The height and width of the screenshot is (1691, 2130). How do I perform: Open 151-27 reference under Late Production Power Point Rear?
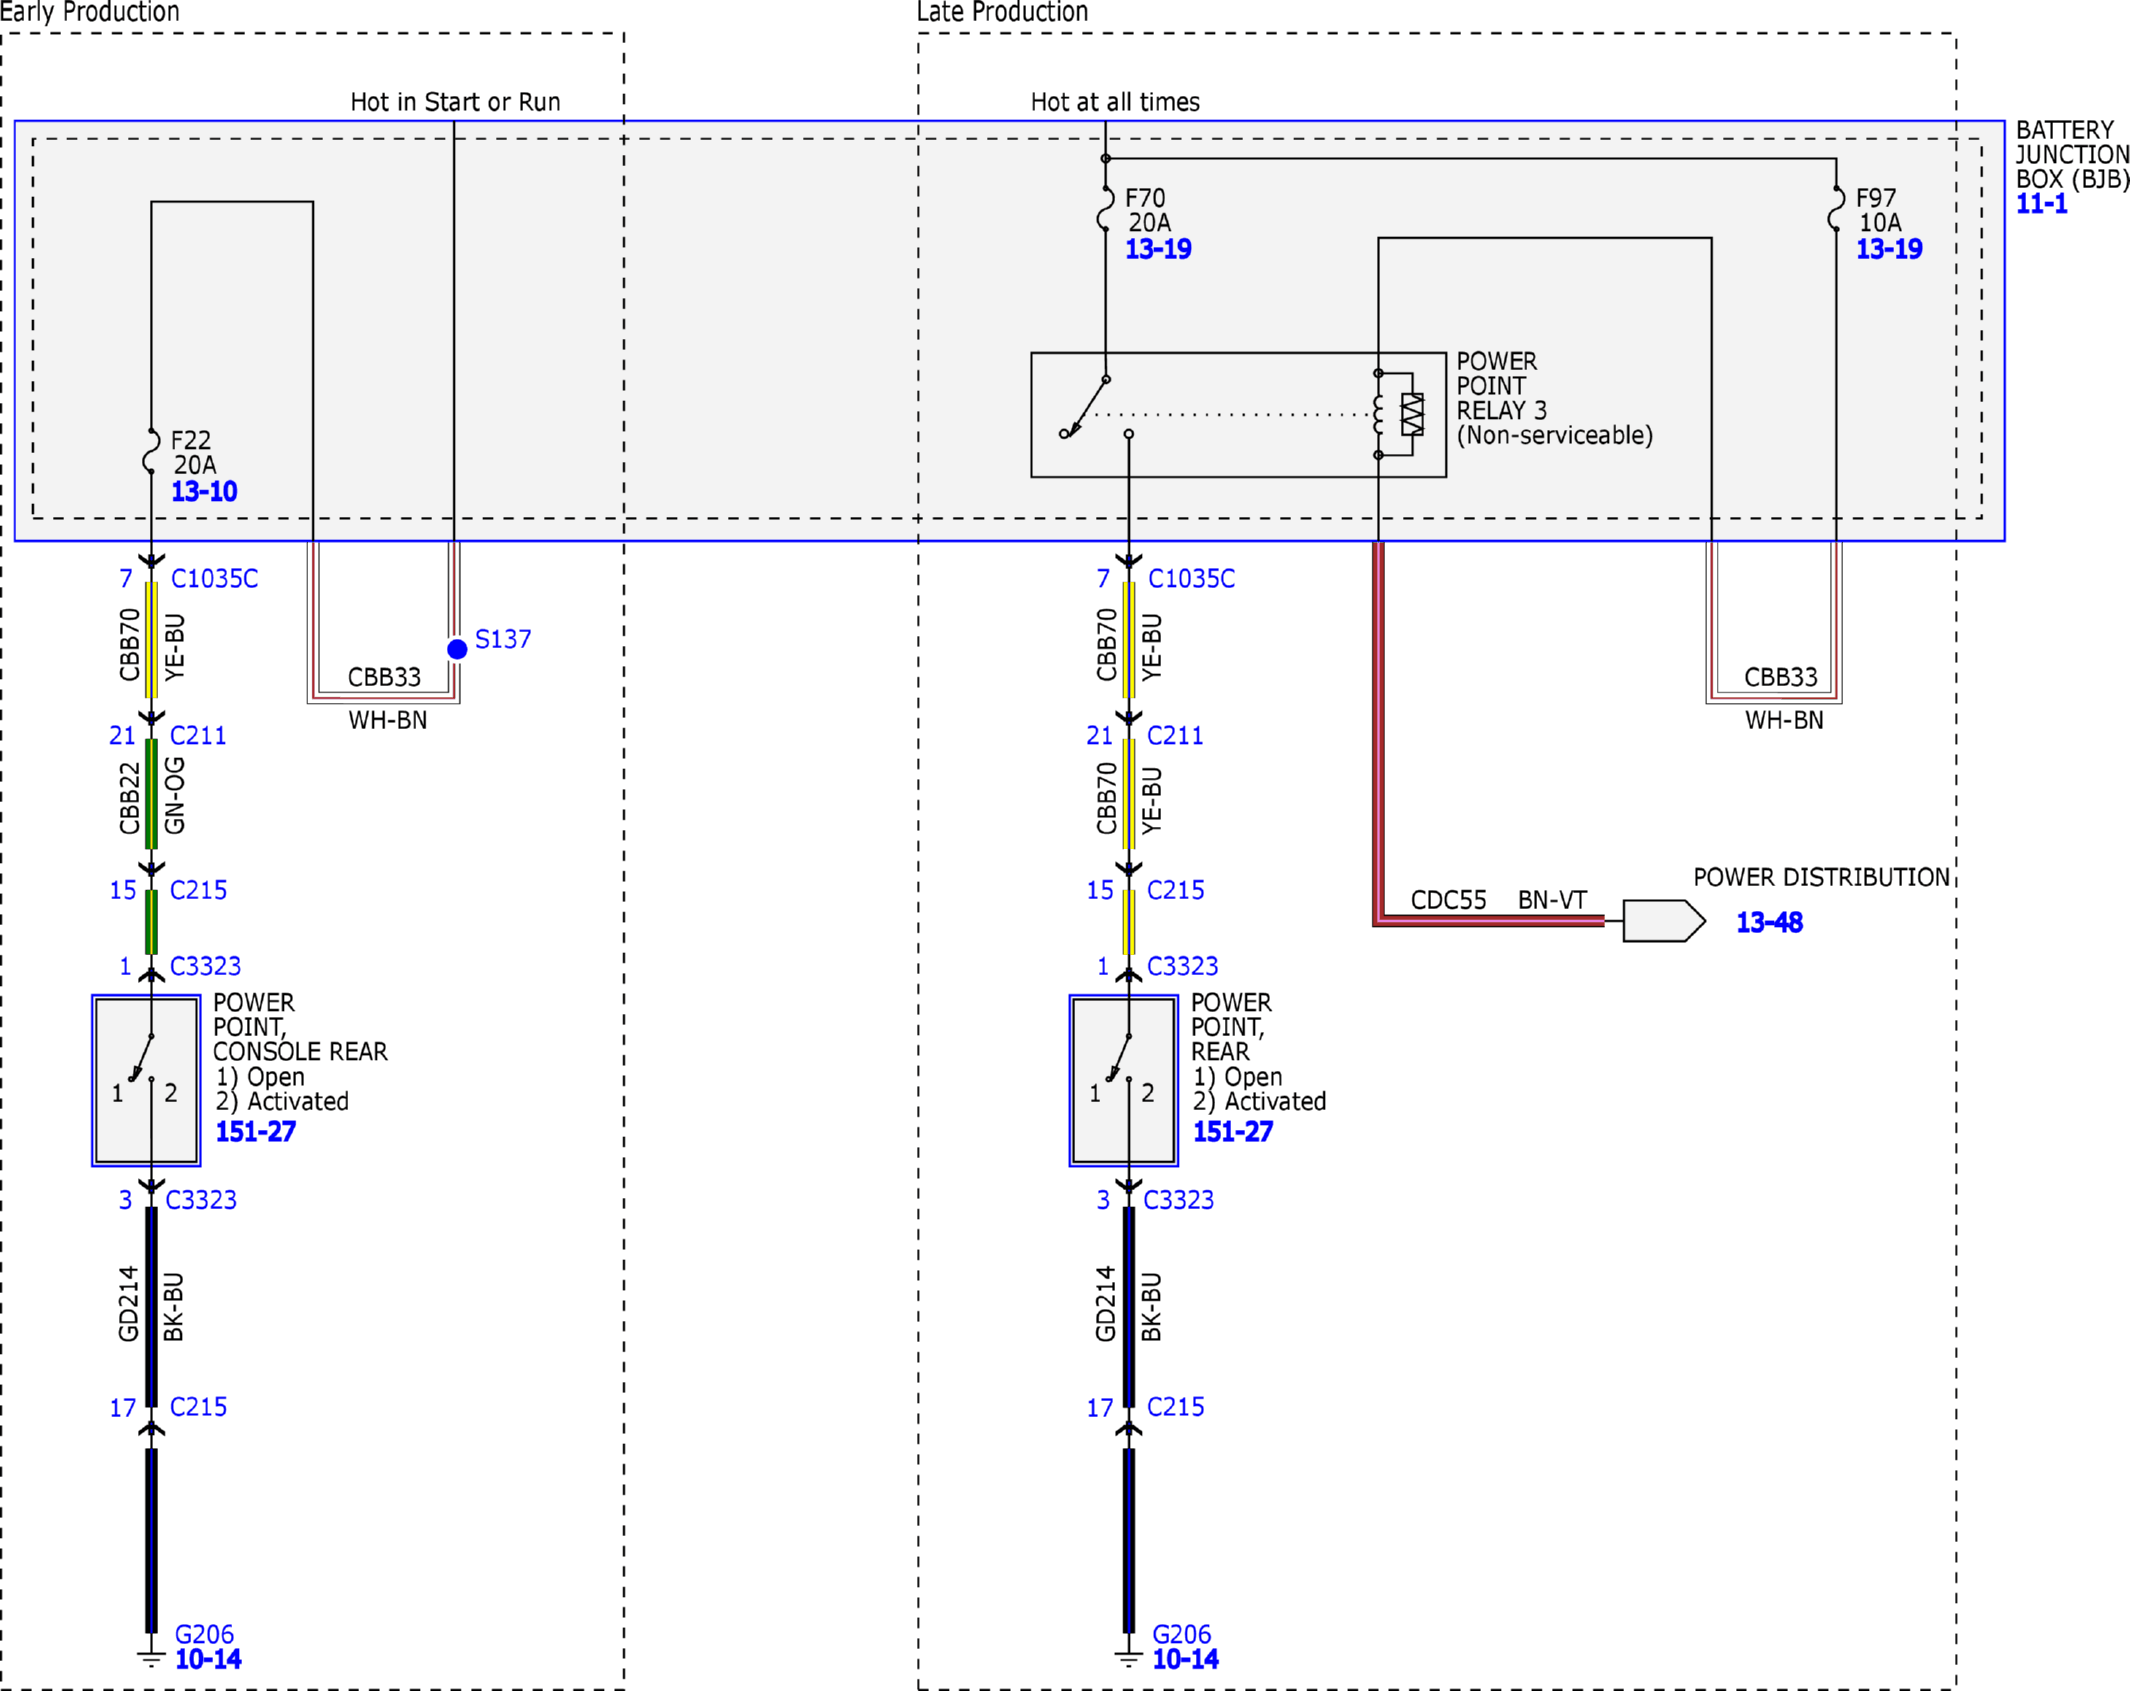(1233, 1132)
